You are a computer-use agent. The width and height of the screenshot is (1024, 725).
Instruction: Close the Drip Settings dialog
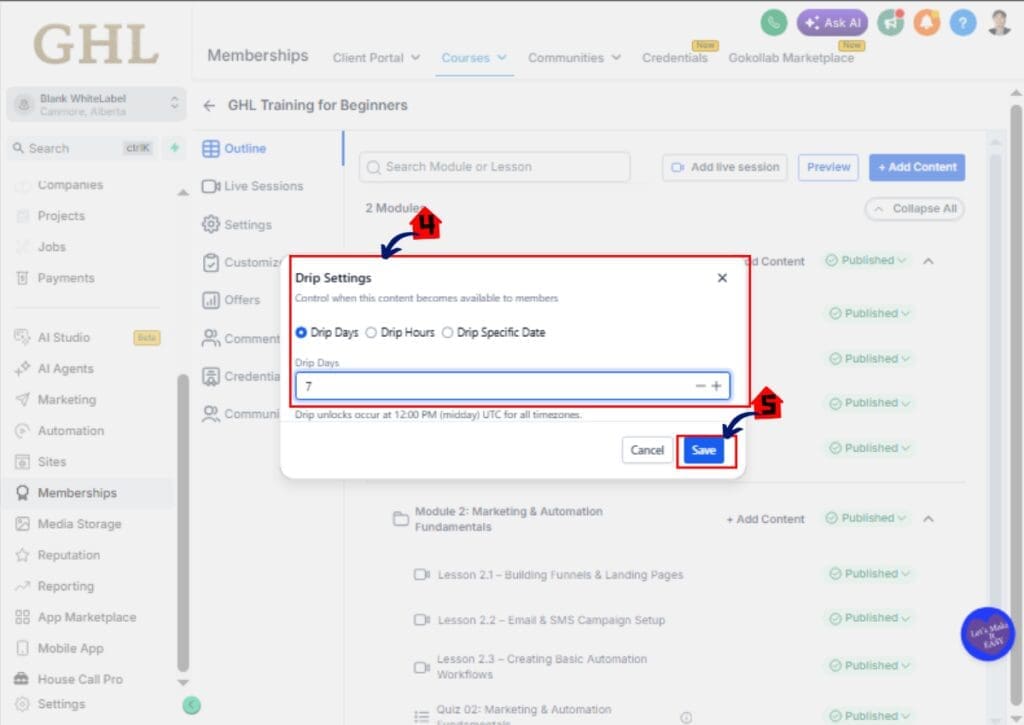click(722, 278)
